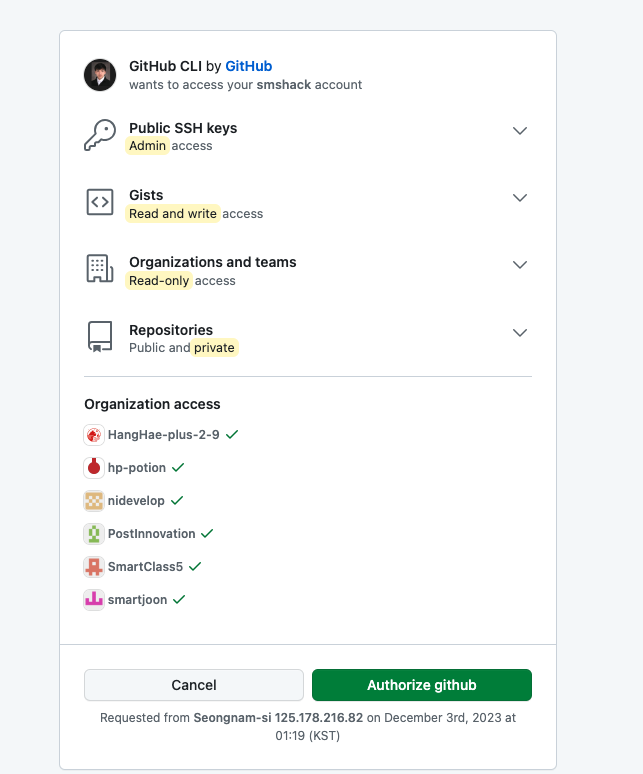Click the Repositories book icon

99,338
